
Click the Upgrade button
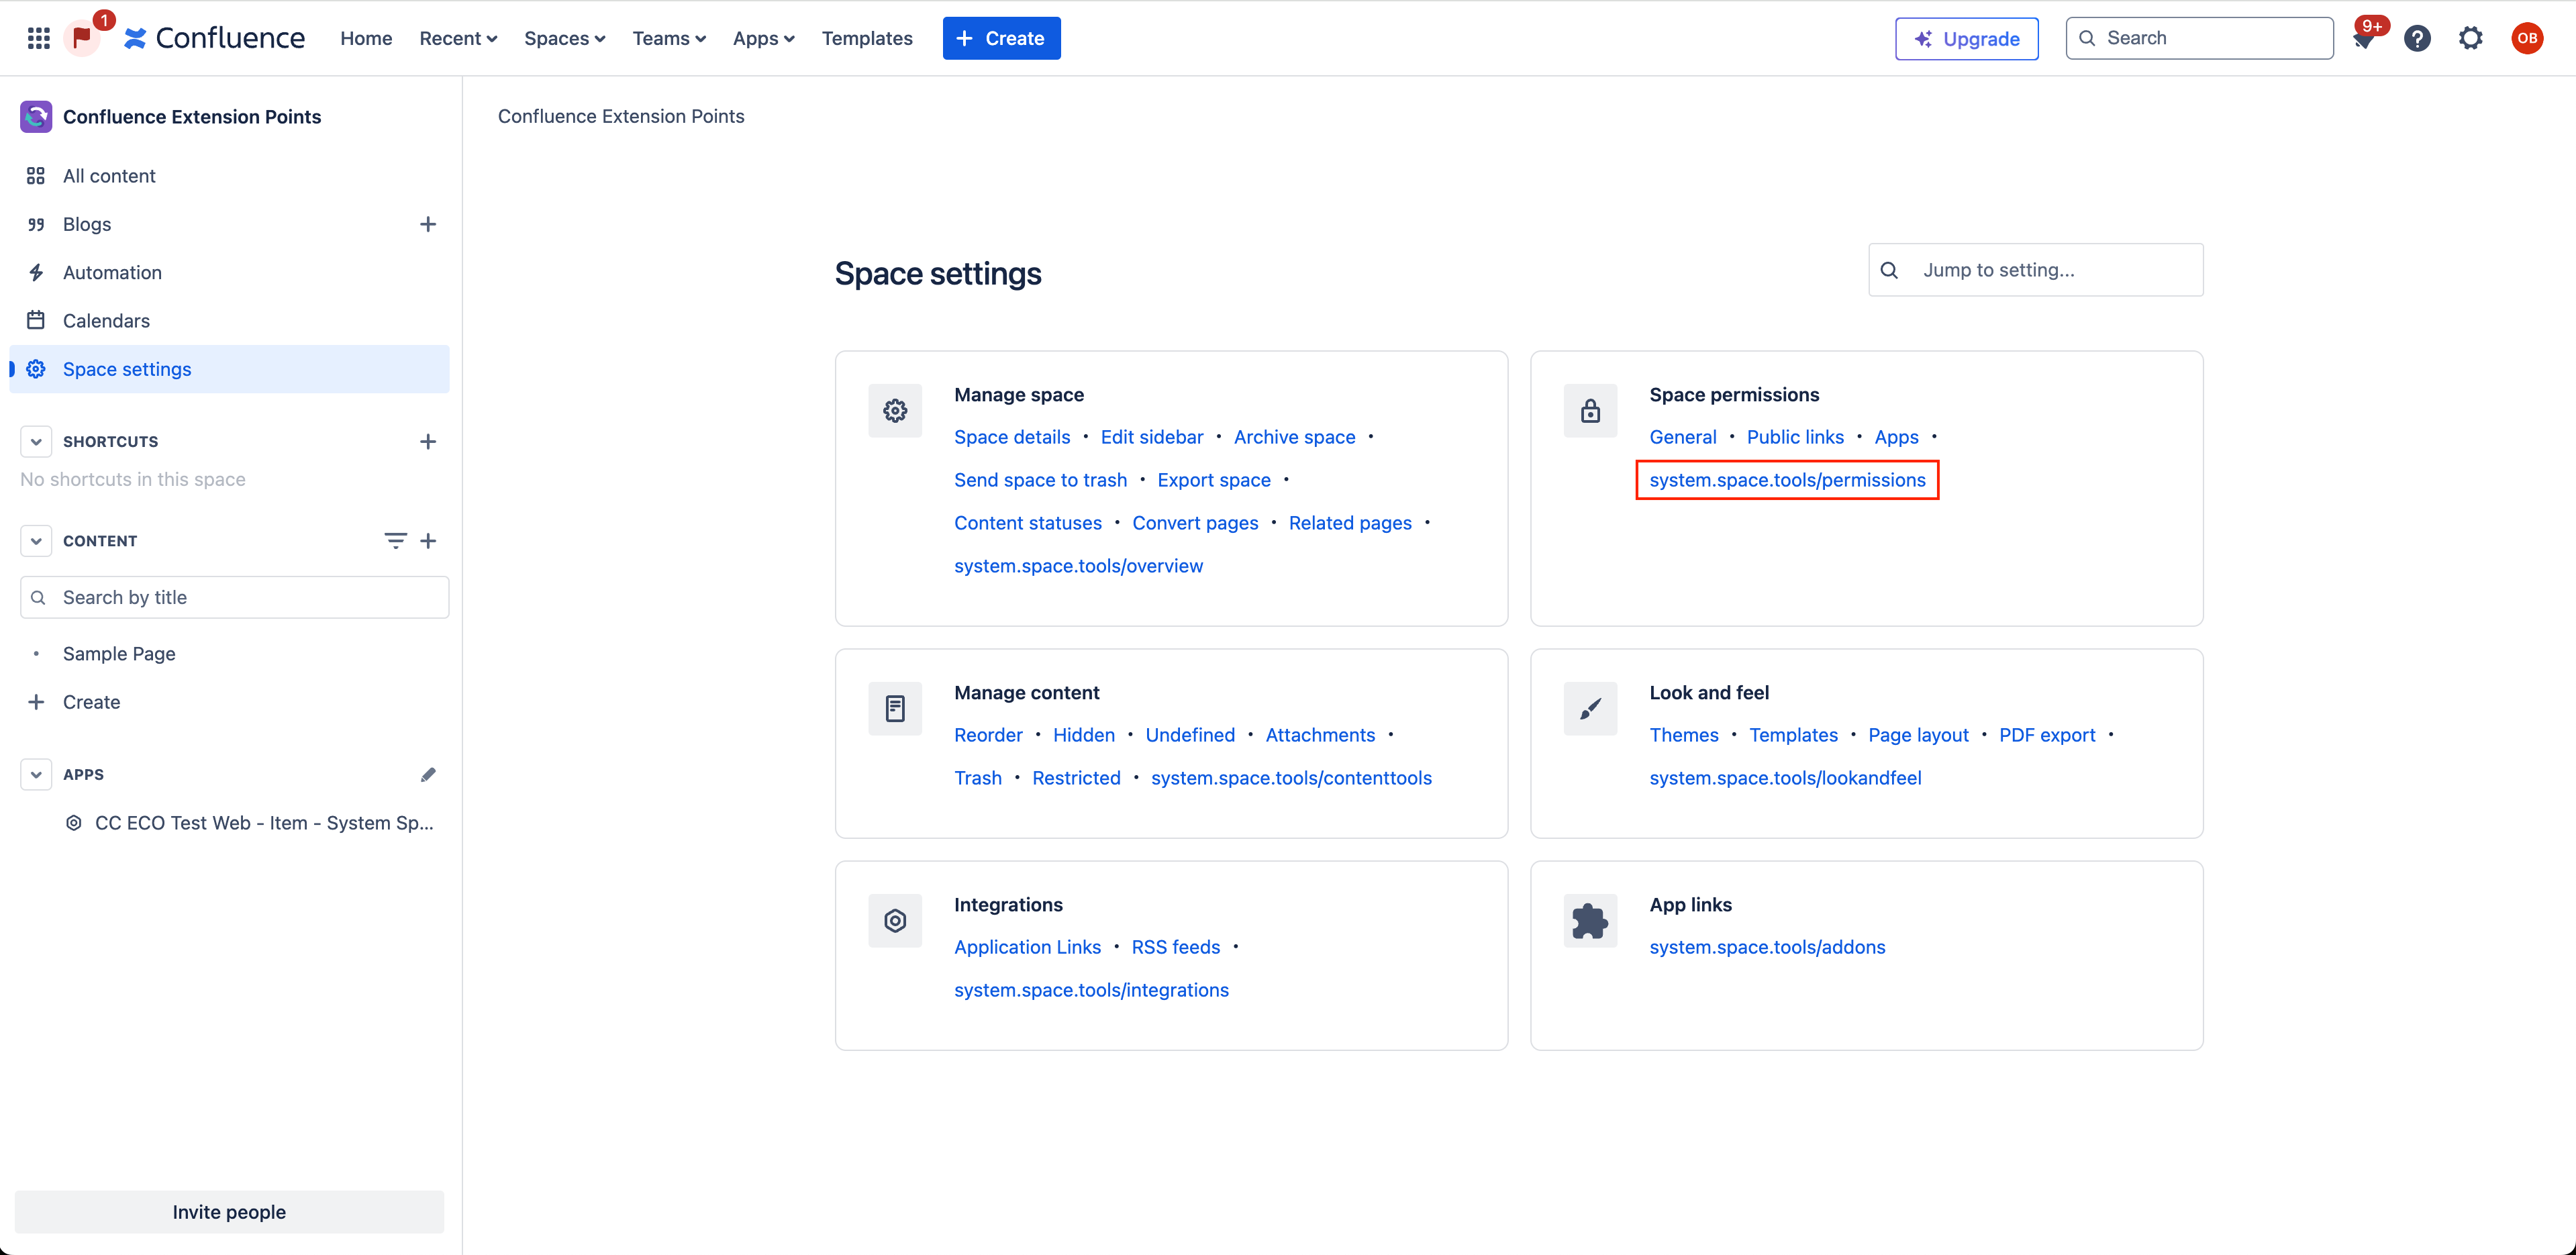click(x=1966, y=39)
